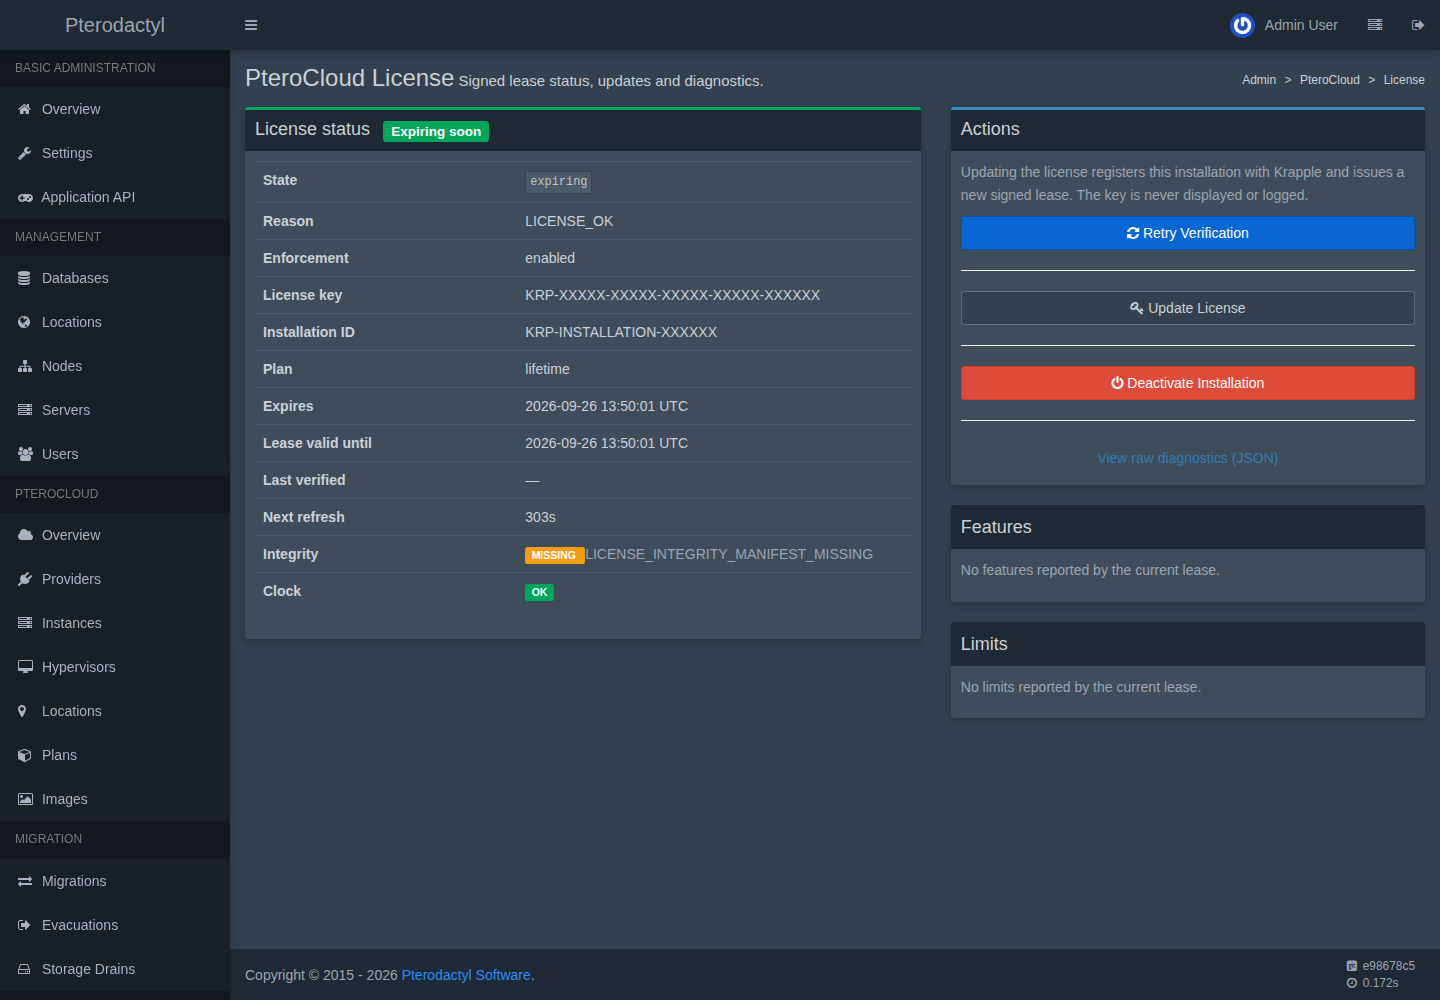Open Settings in the sidebar
The image size is (1440, 1000).
pyautogui.click(x=115, y=153)
